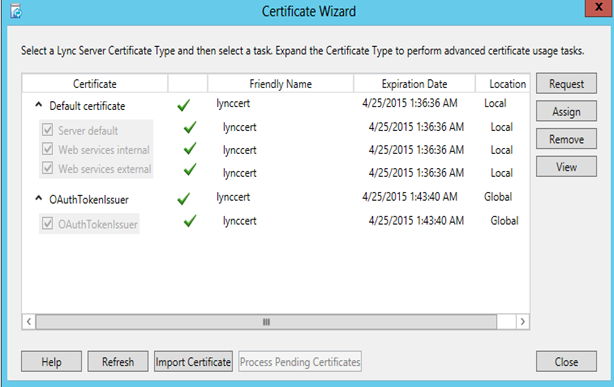
Task: Click the green checkmark in OAuthTokenIssuer child row
Action: (x=190, y=221)
